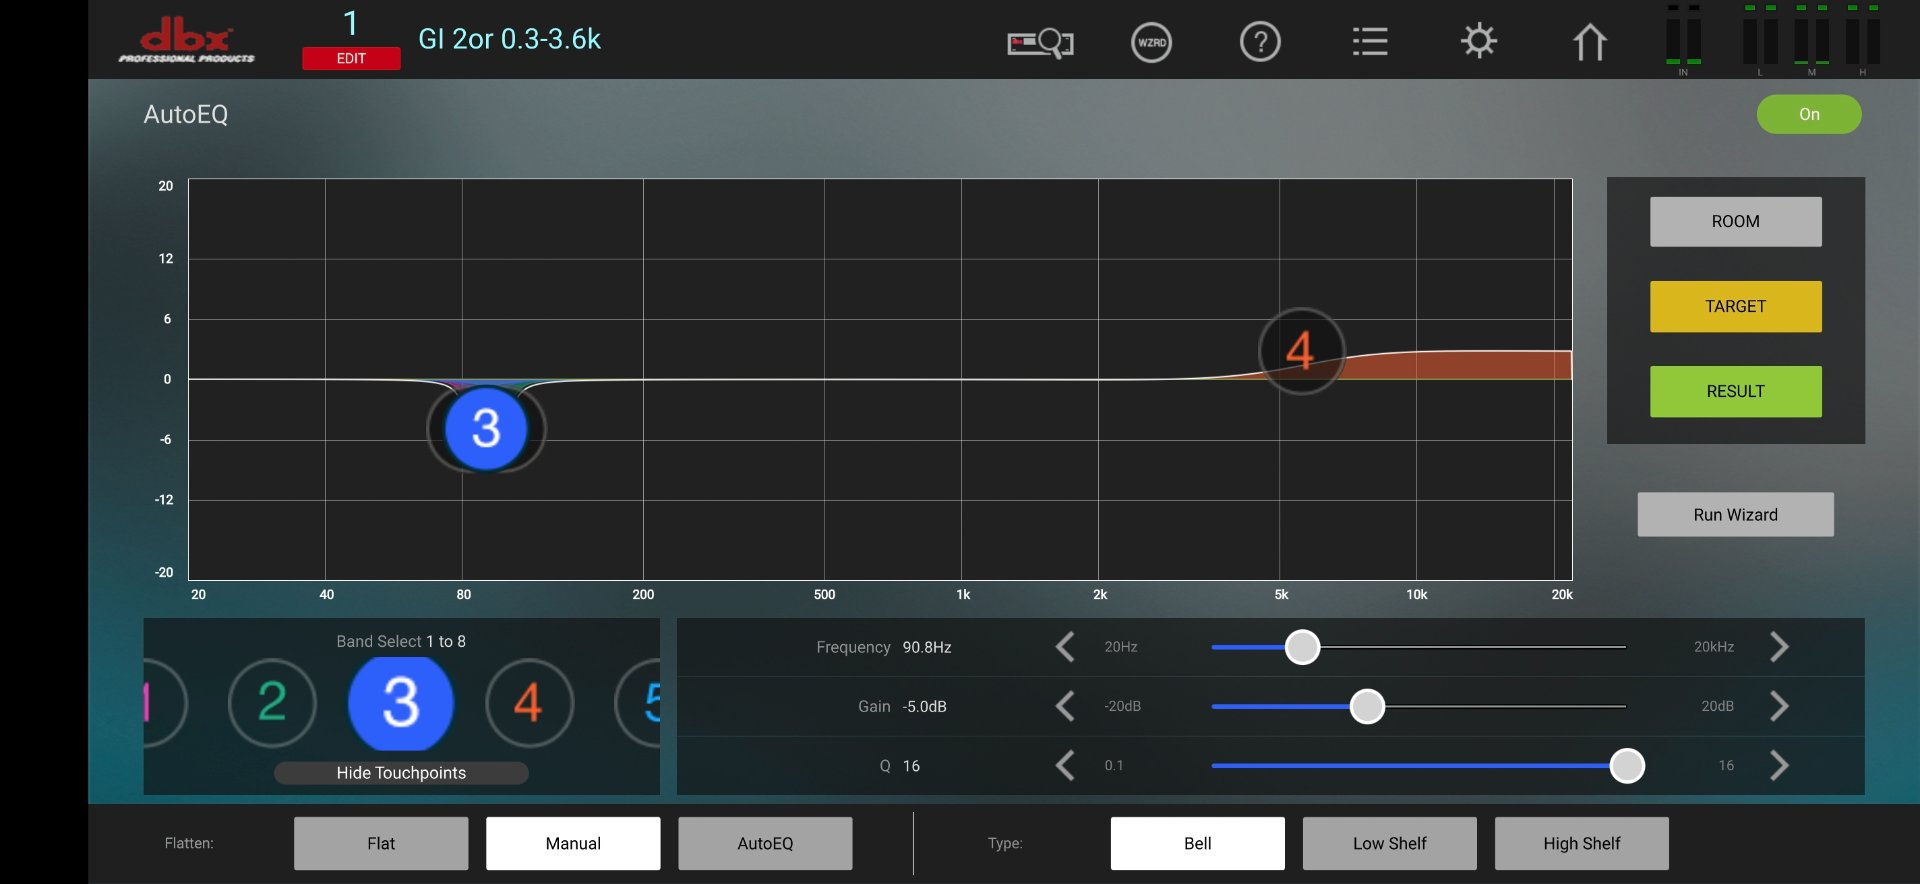Increase gain with the right chevron

pyautogui.click(x=1779, y=706)
